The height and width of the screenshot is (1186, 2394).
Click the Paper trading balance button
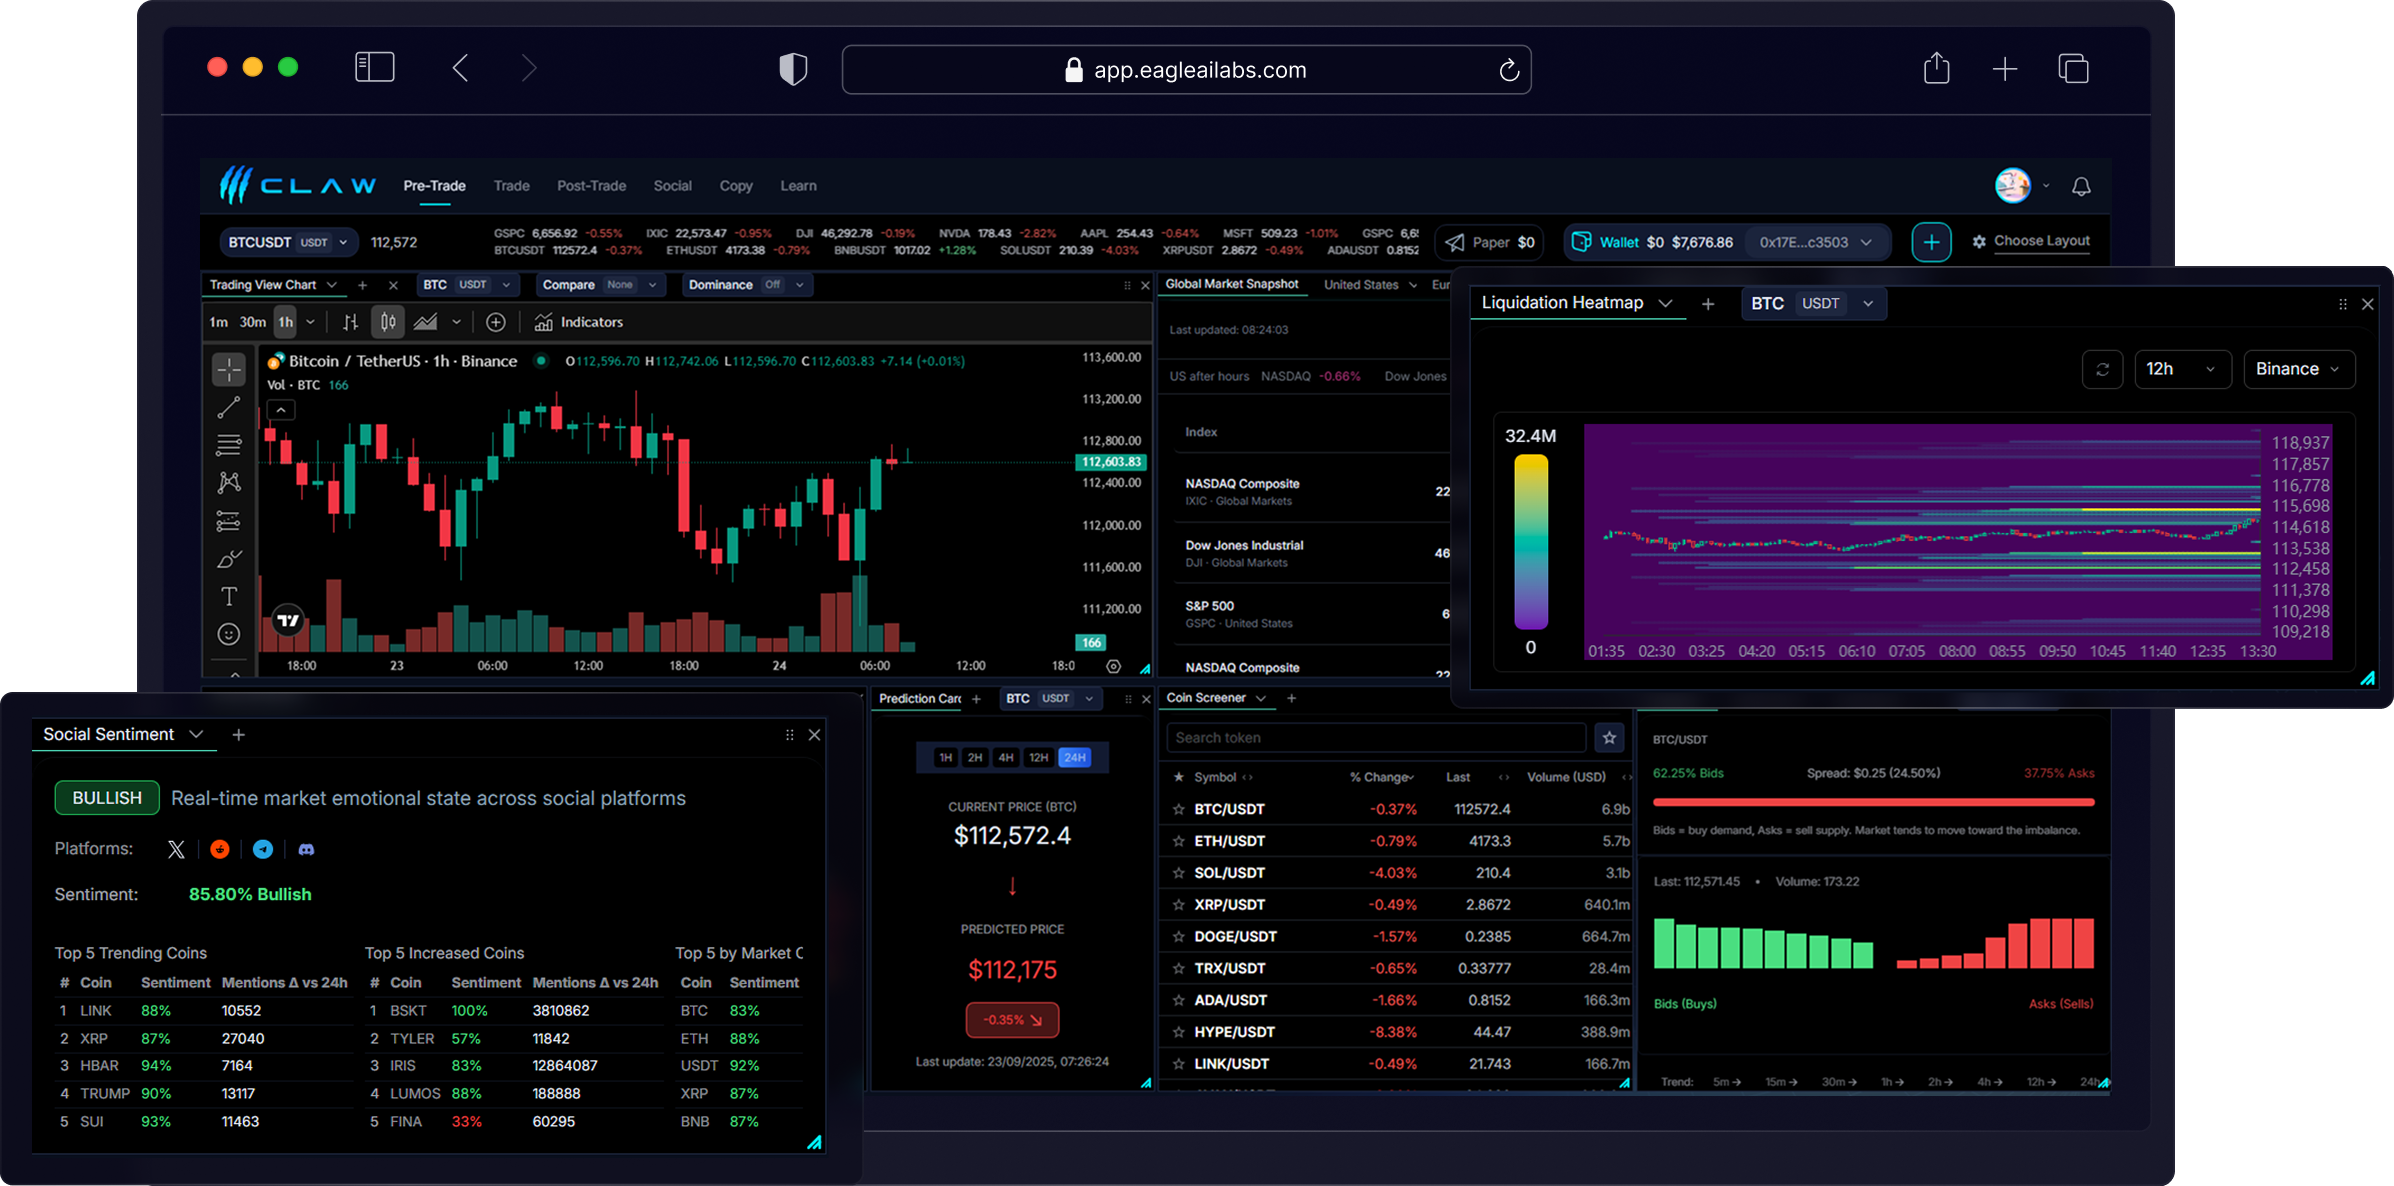tap(1489, 241)
